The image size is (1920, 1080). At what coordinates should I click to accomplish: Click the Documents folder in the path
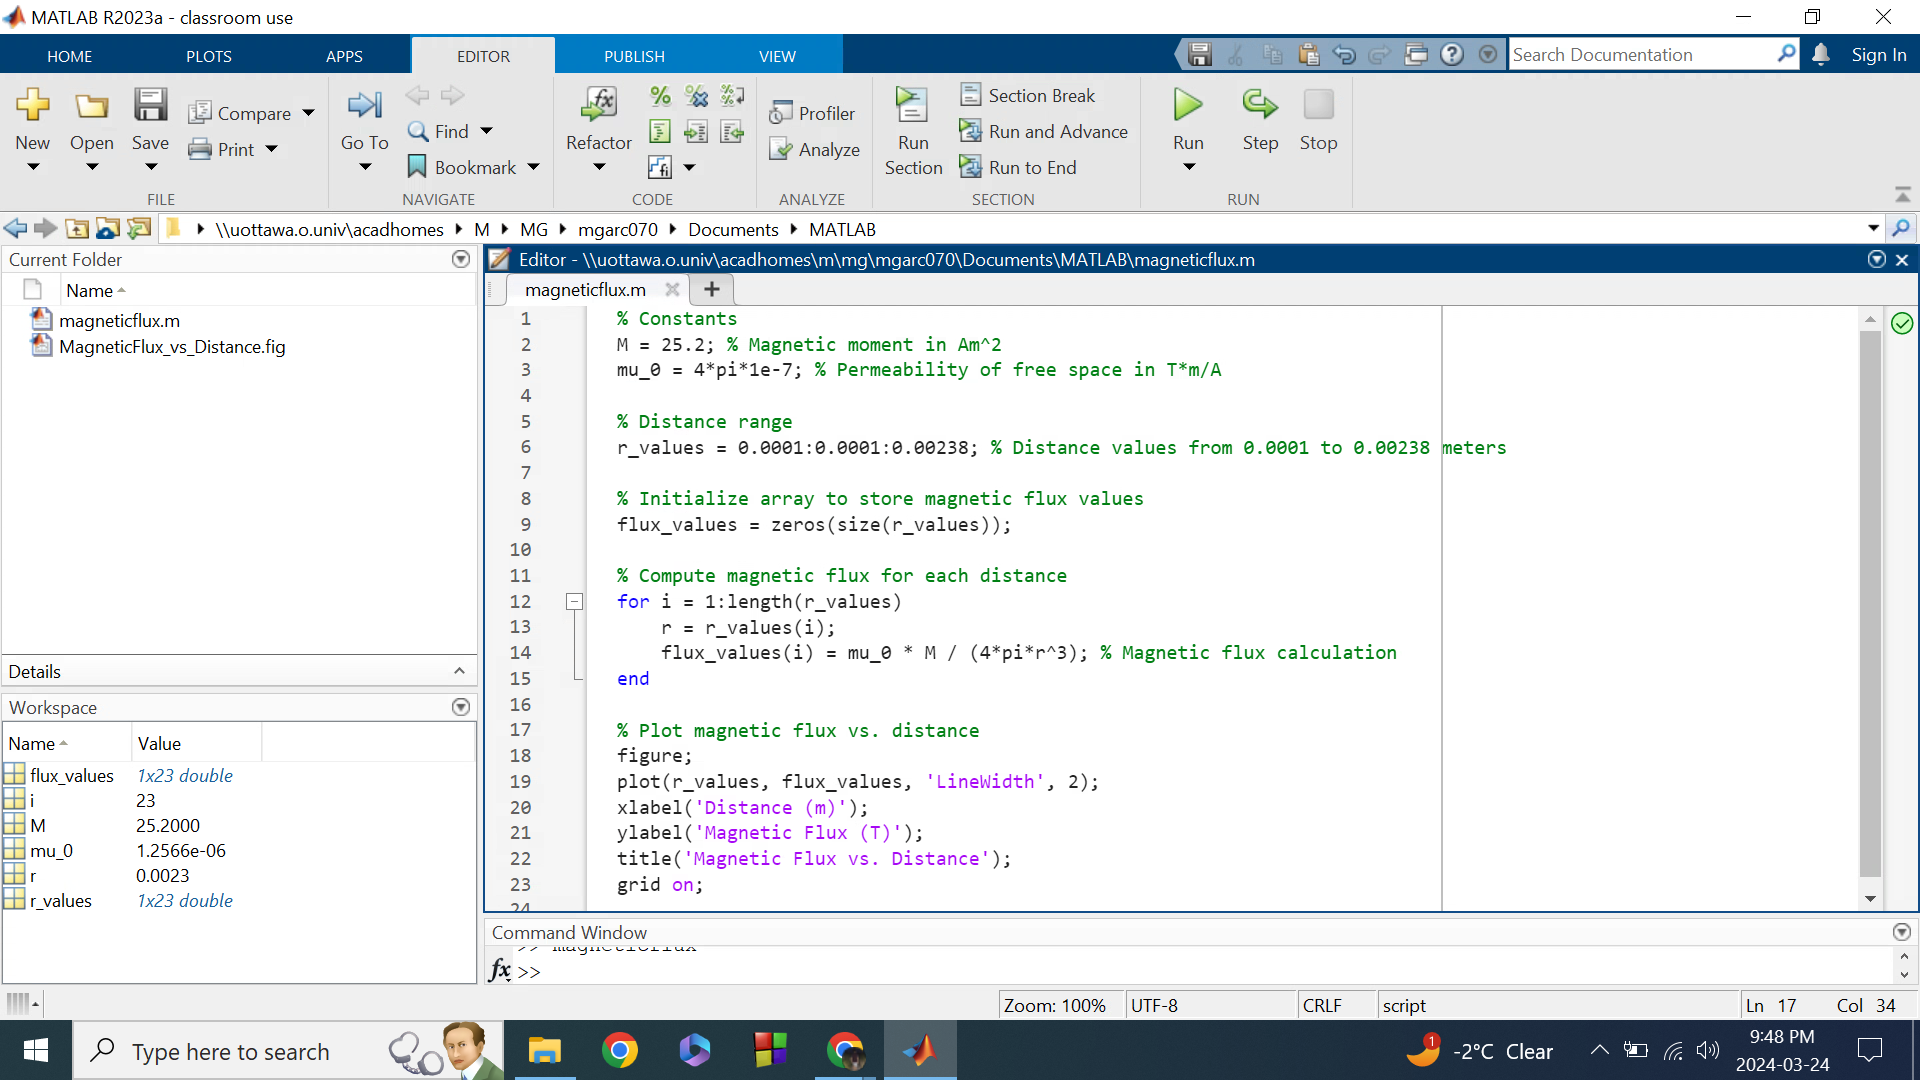click(x=733, y=229)
